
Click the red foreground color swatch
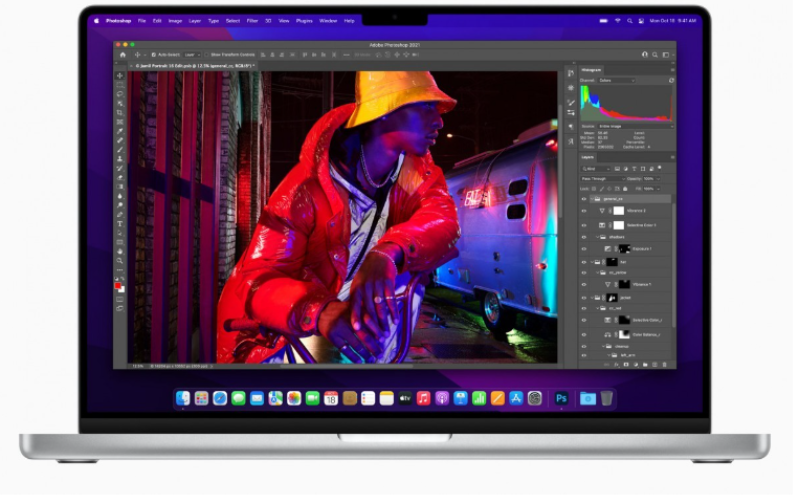pyautogui.click(x=118, y=286)
